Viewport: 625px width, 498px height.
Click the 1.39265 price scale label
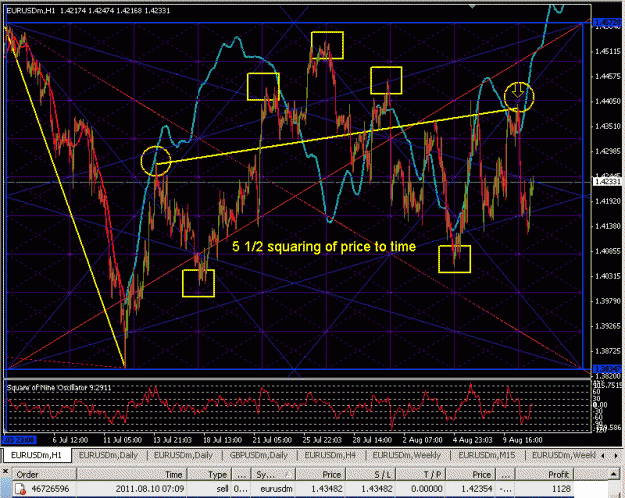pos(607,326)
